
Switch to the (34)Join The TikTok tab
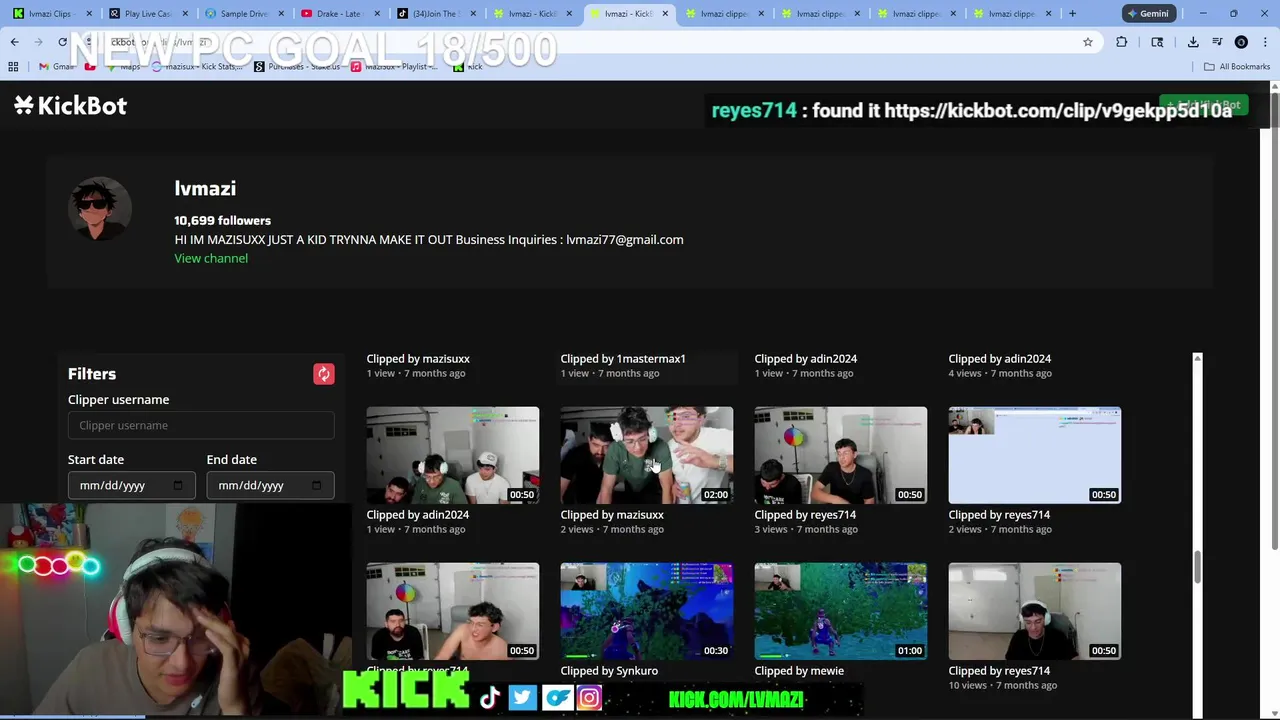434,14
